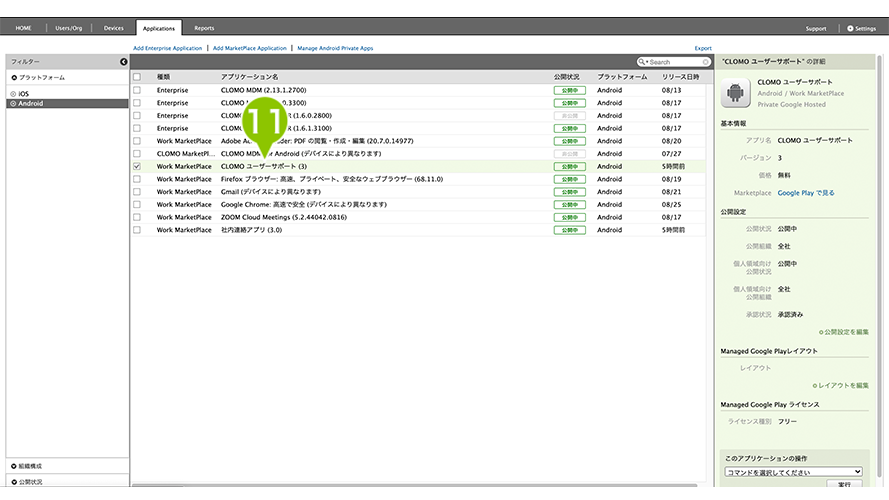Click unpublished badge for CLOMO MDM for Android row
Image resolution: width=889 pixels, height=500 pixels.
[x=569, y=154]
